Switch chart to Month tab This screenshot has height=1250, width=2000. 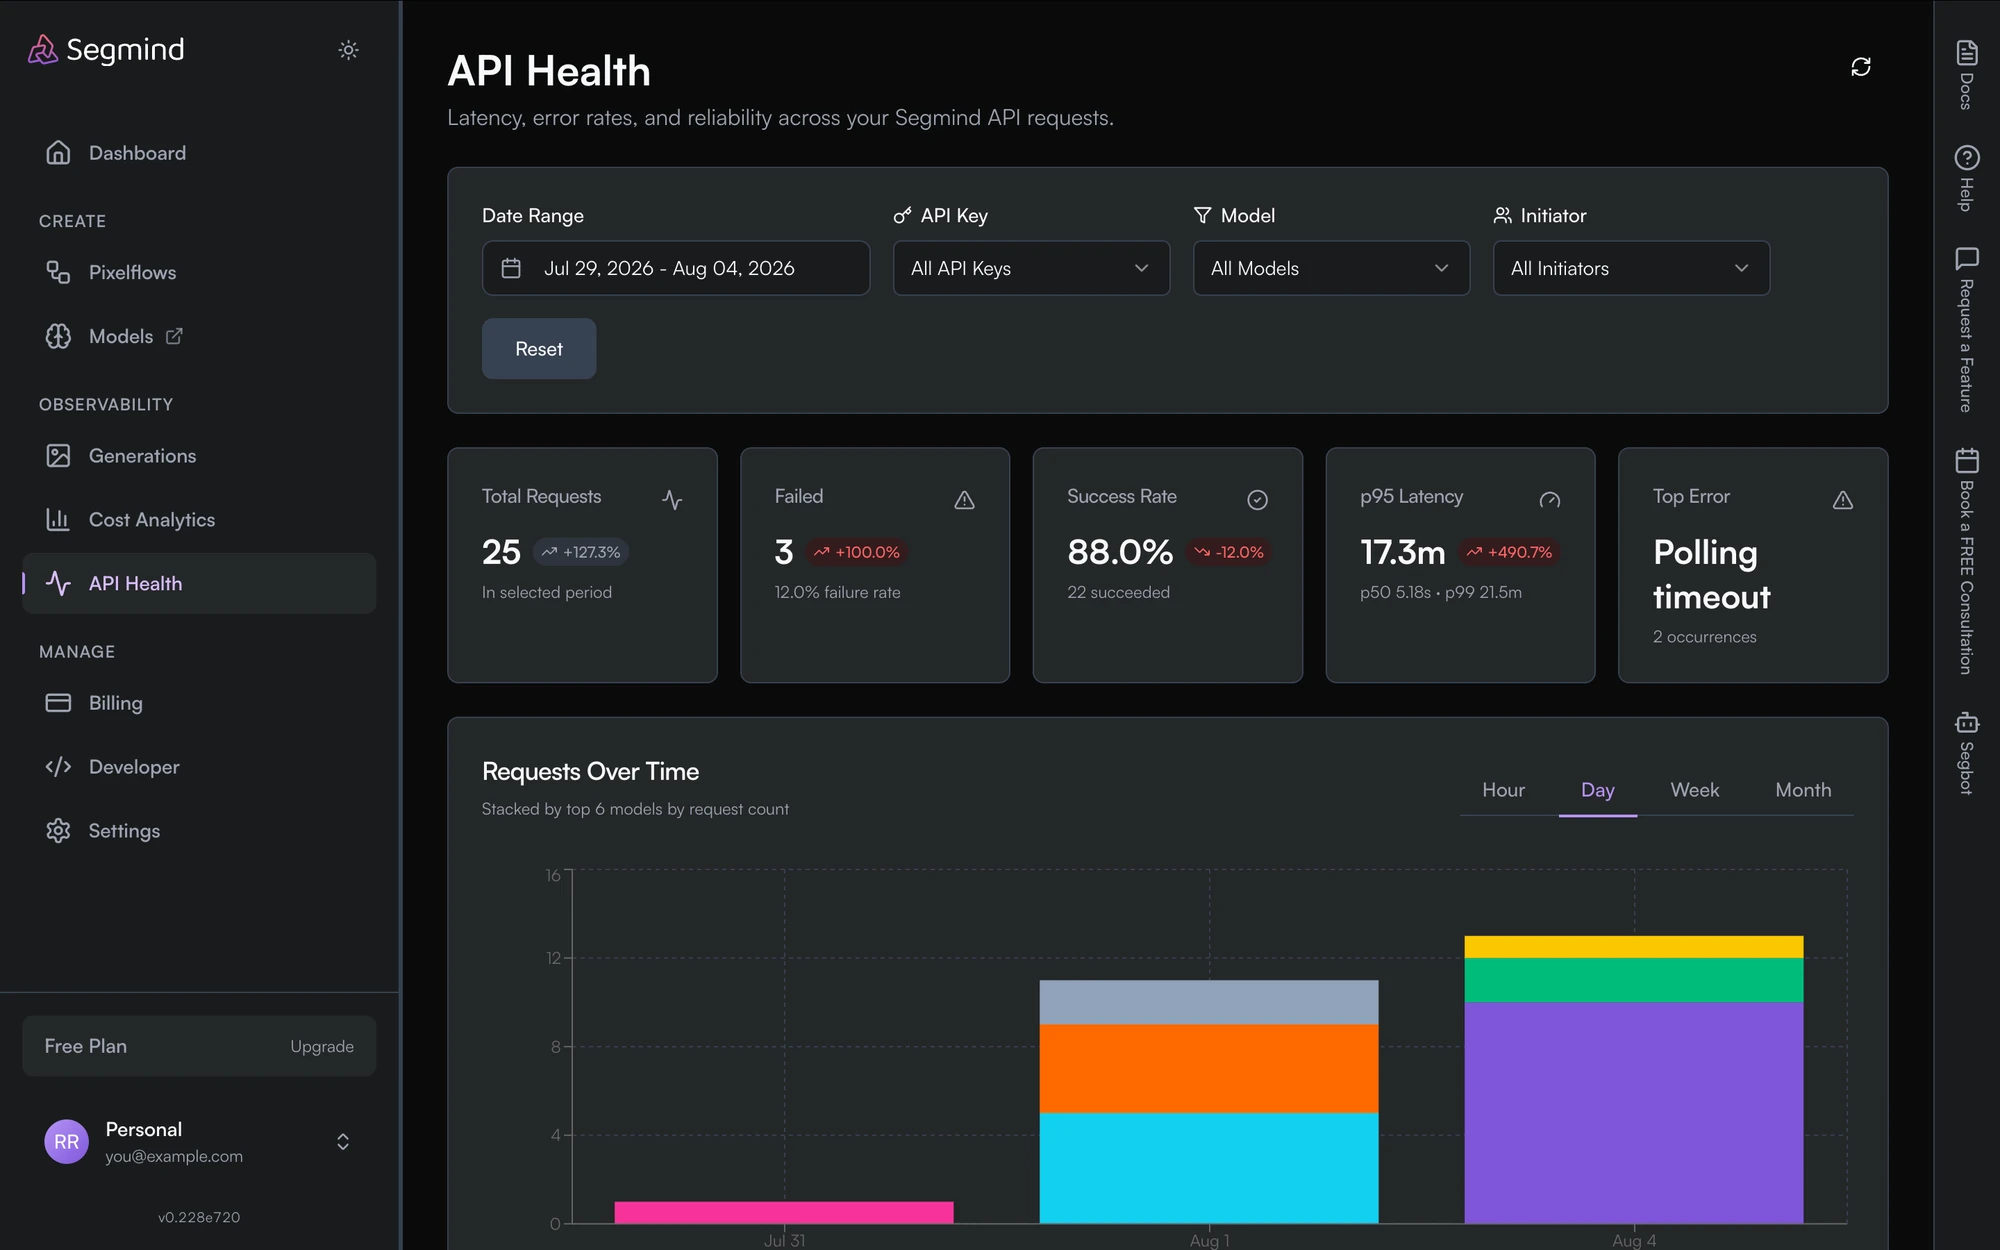pyautogui.click(x=1803, y=790)
